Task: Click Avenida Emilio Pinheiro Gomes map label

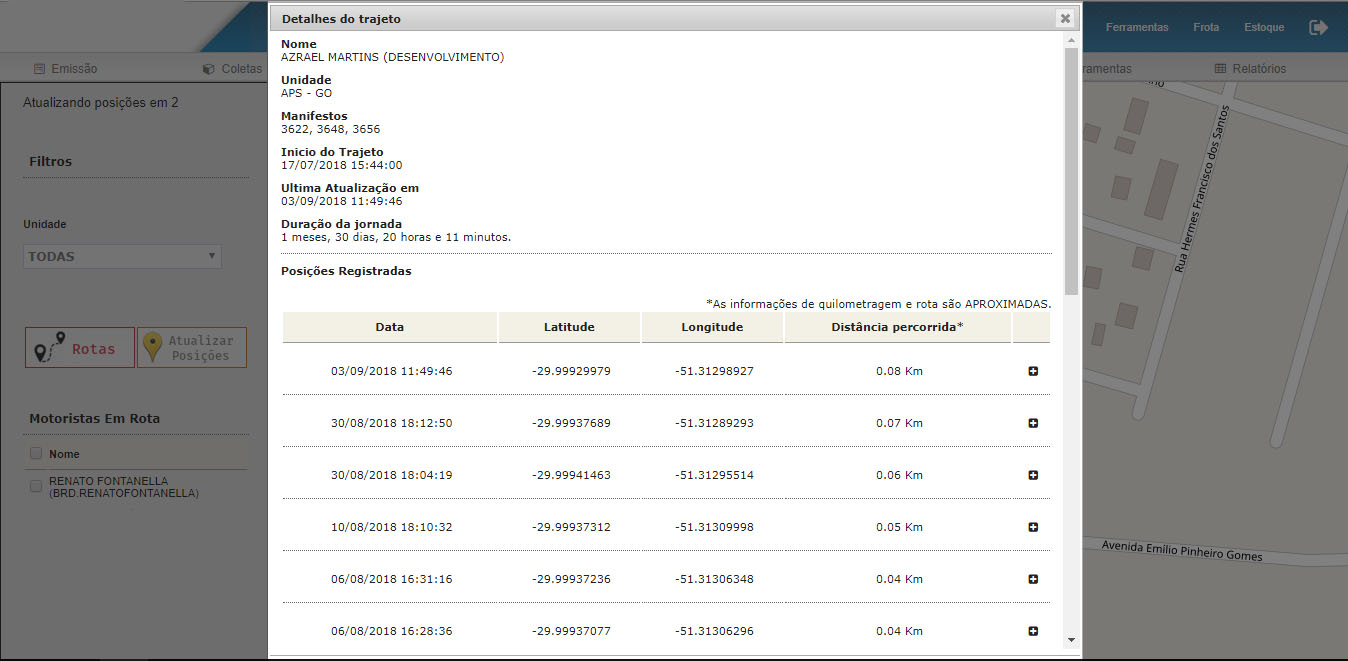Action: tap(1182, 551)
